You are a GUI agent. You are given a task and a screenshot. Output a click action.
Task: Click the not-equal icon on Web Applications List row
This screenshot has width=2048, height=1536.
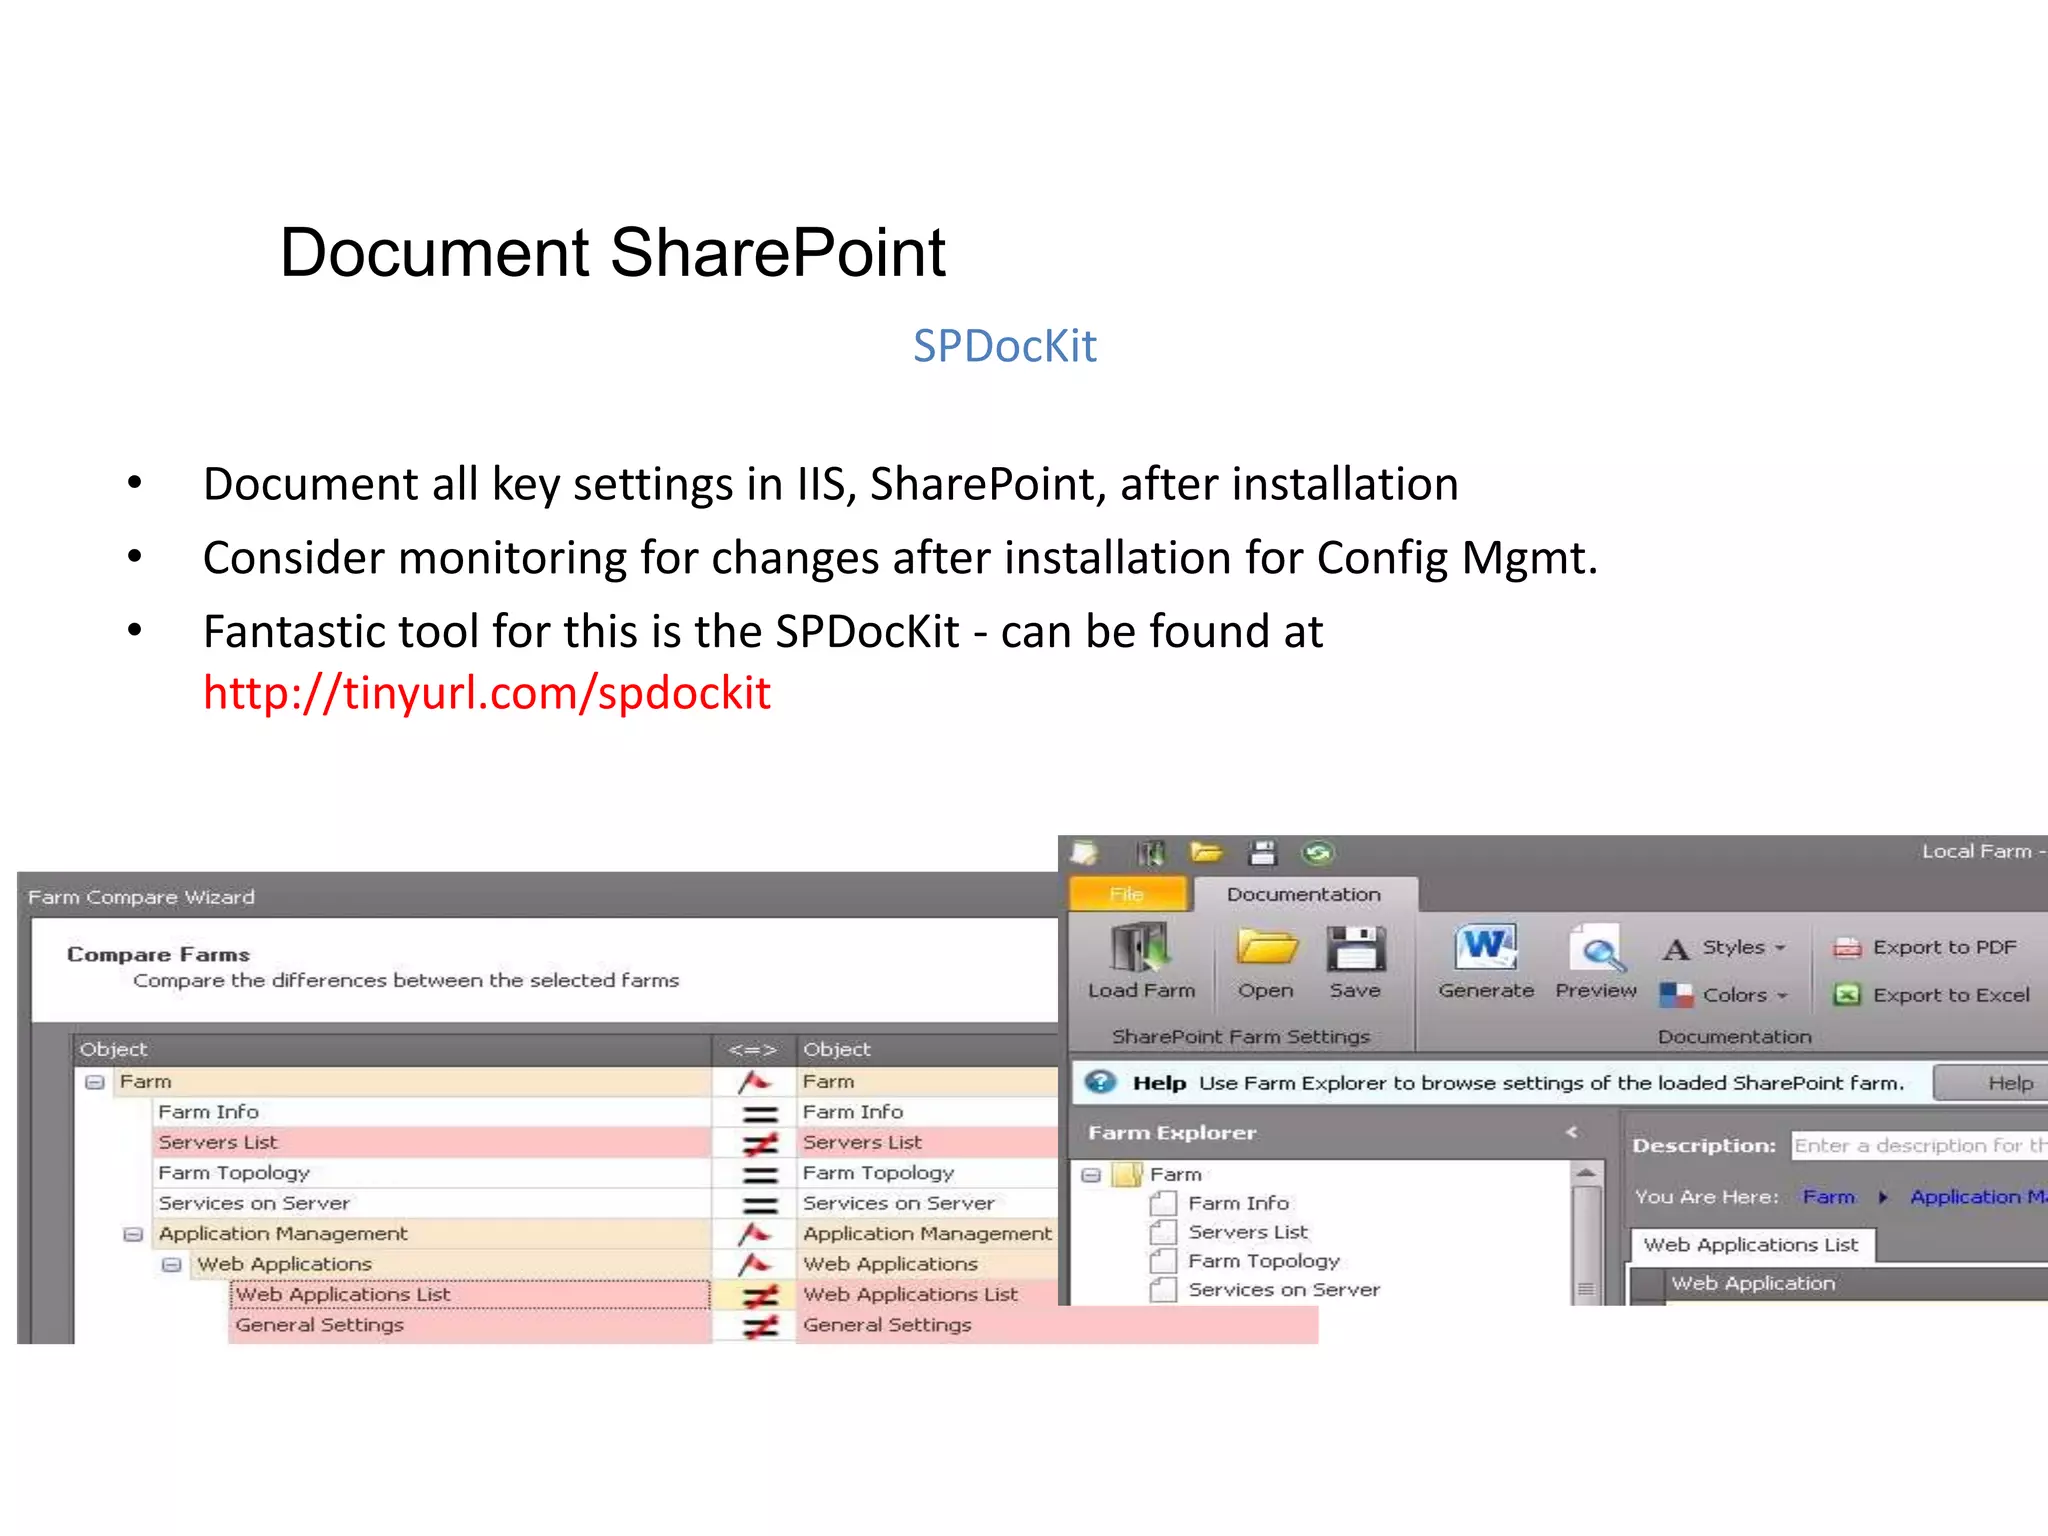760,1296
